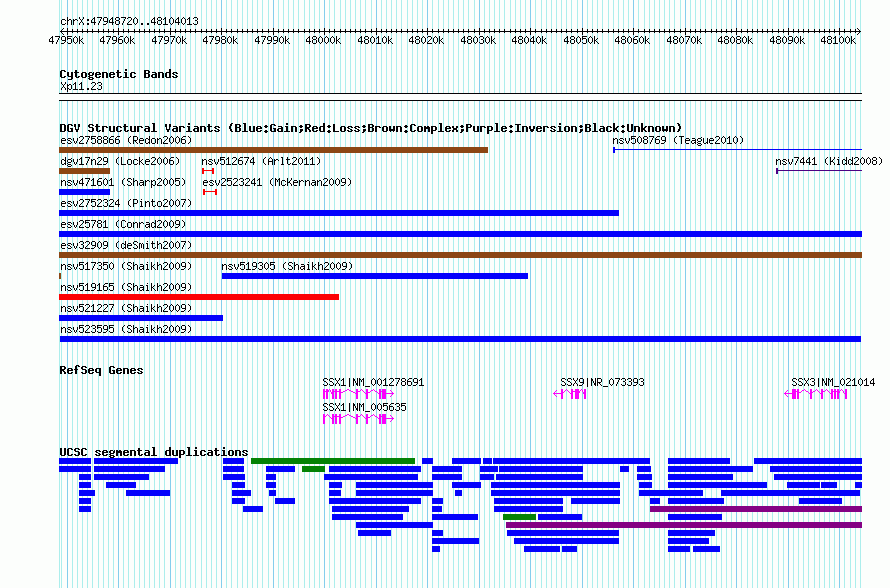Select the blue nsv523595 gain bar
Image resolution: width=890 pixels, height=588 pixels.
coord(460,339)
